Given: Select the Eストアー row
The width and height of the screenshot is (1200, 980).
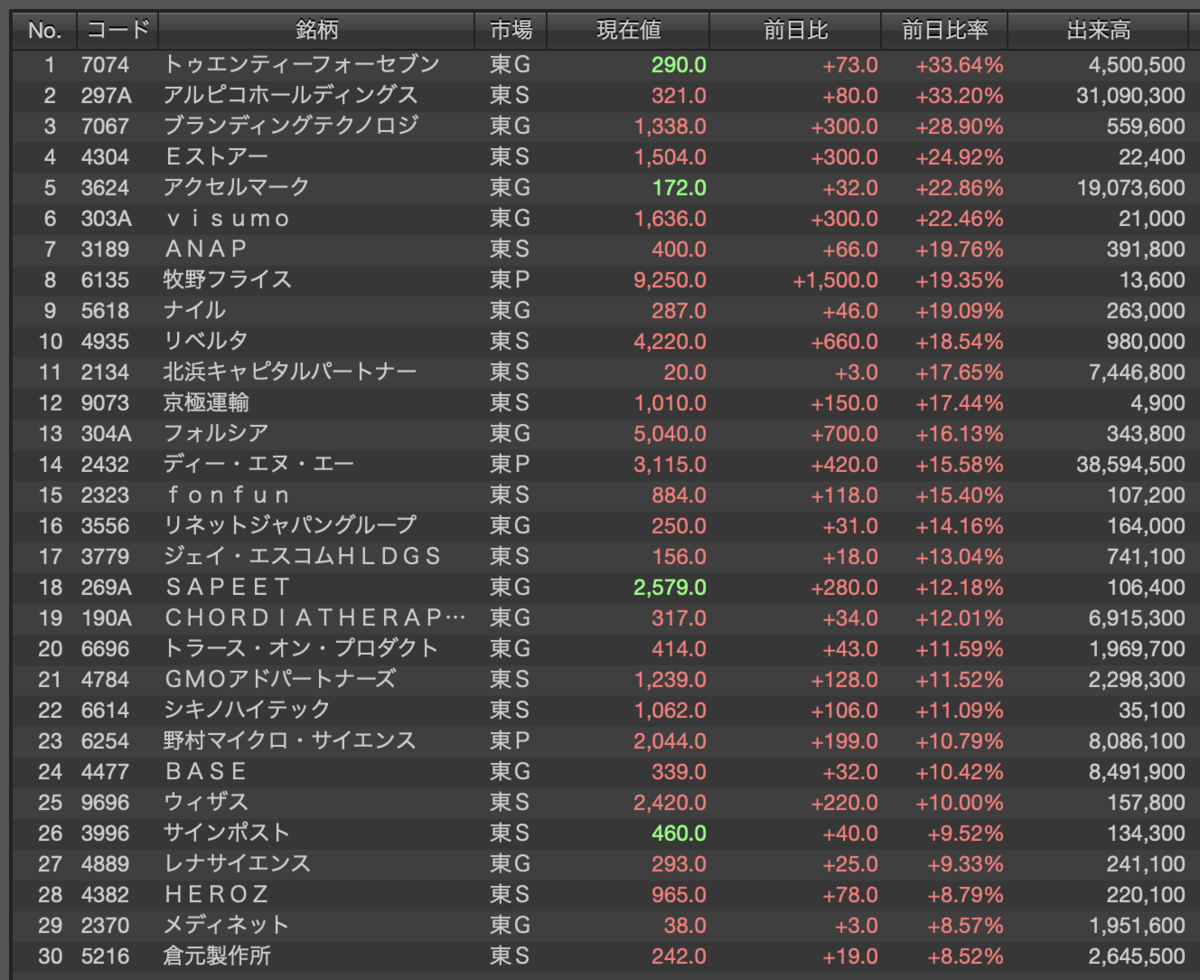Looking at the screenshot, I should (600, 157).
